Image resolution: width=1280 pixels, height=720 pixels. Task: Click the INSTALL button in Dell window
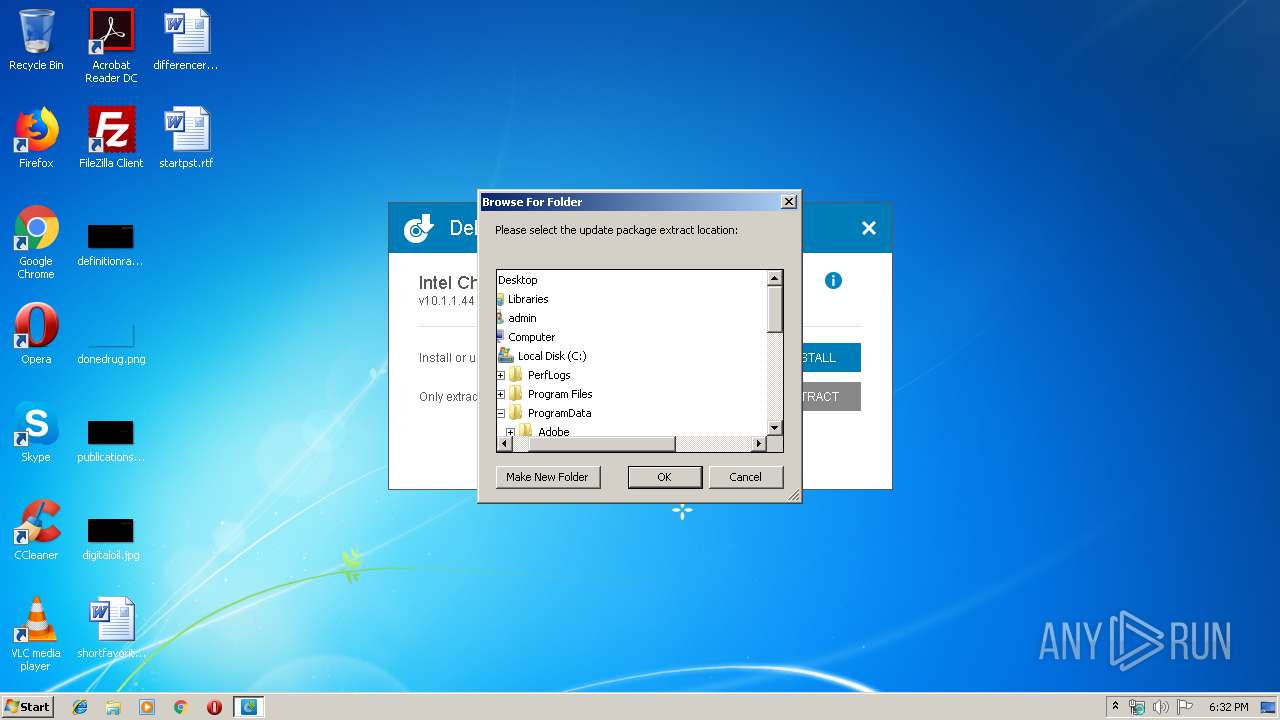coord(830,358)
